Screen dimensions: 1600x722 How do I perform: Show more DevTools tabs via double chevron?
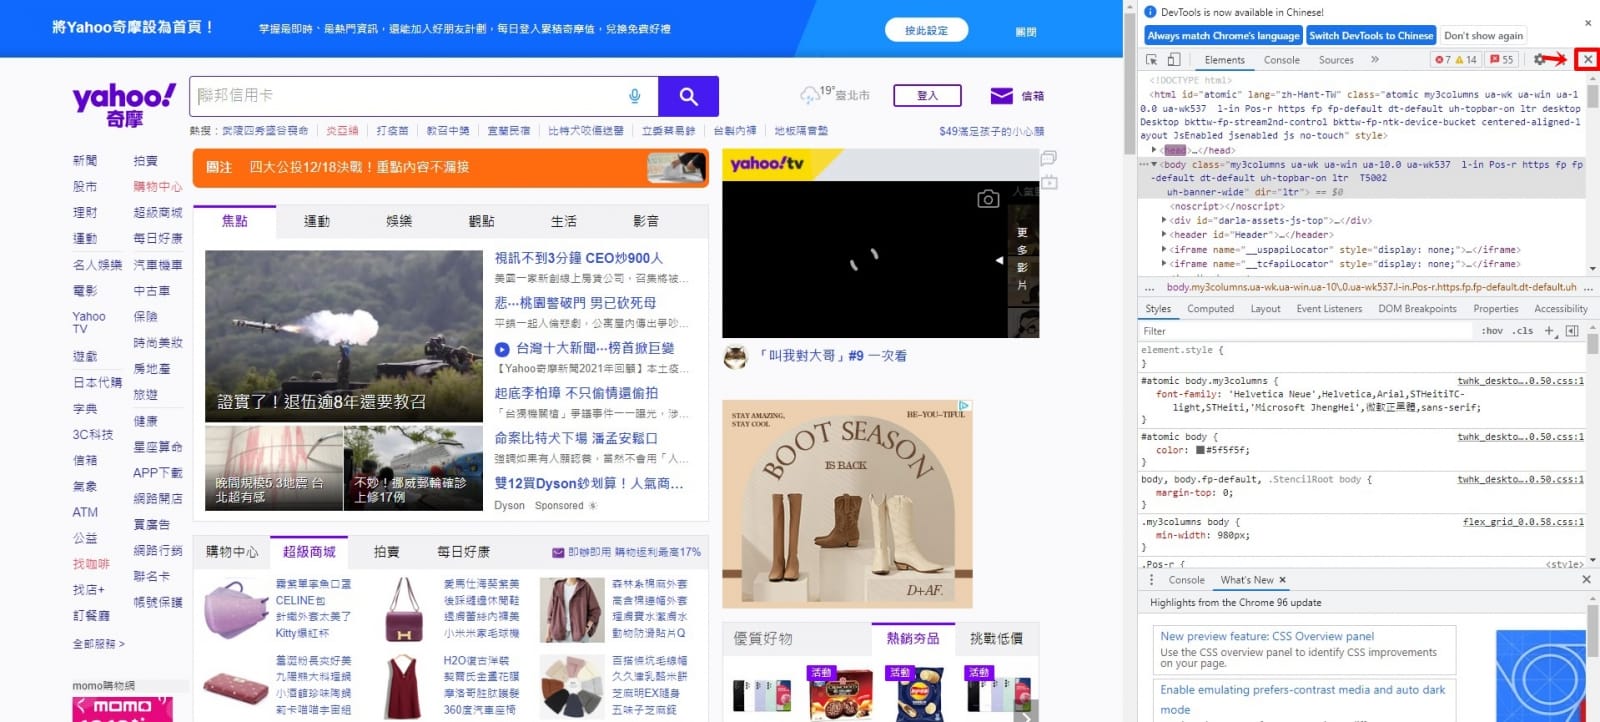pyautogui.click(x=1375, y=60)
